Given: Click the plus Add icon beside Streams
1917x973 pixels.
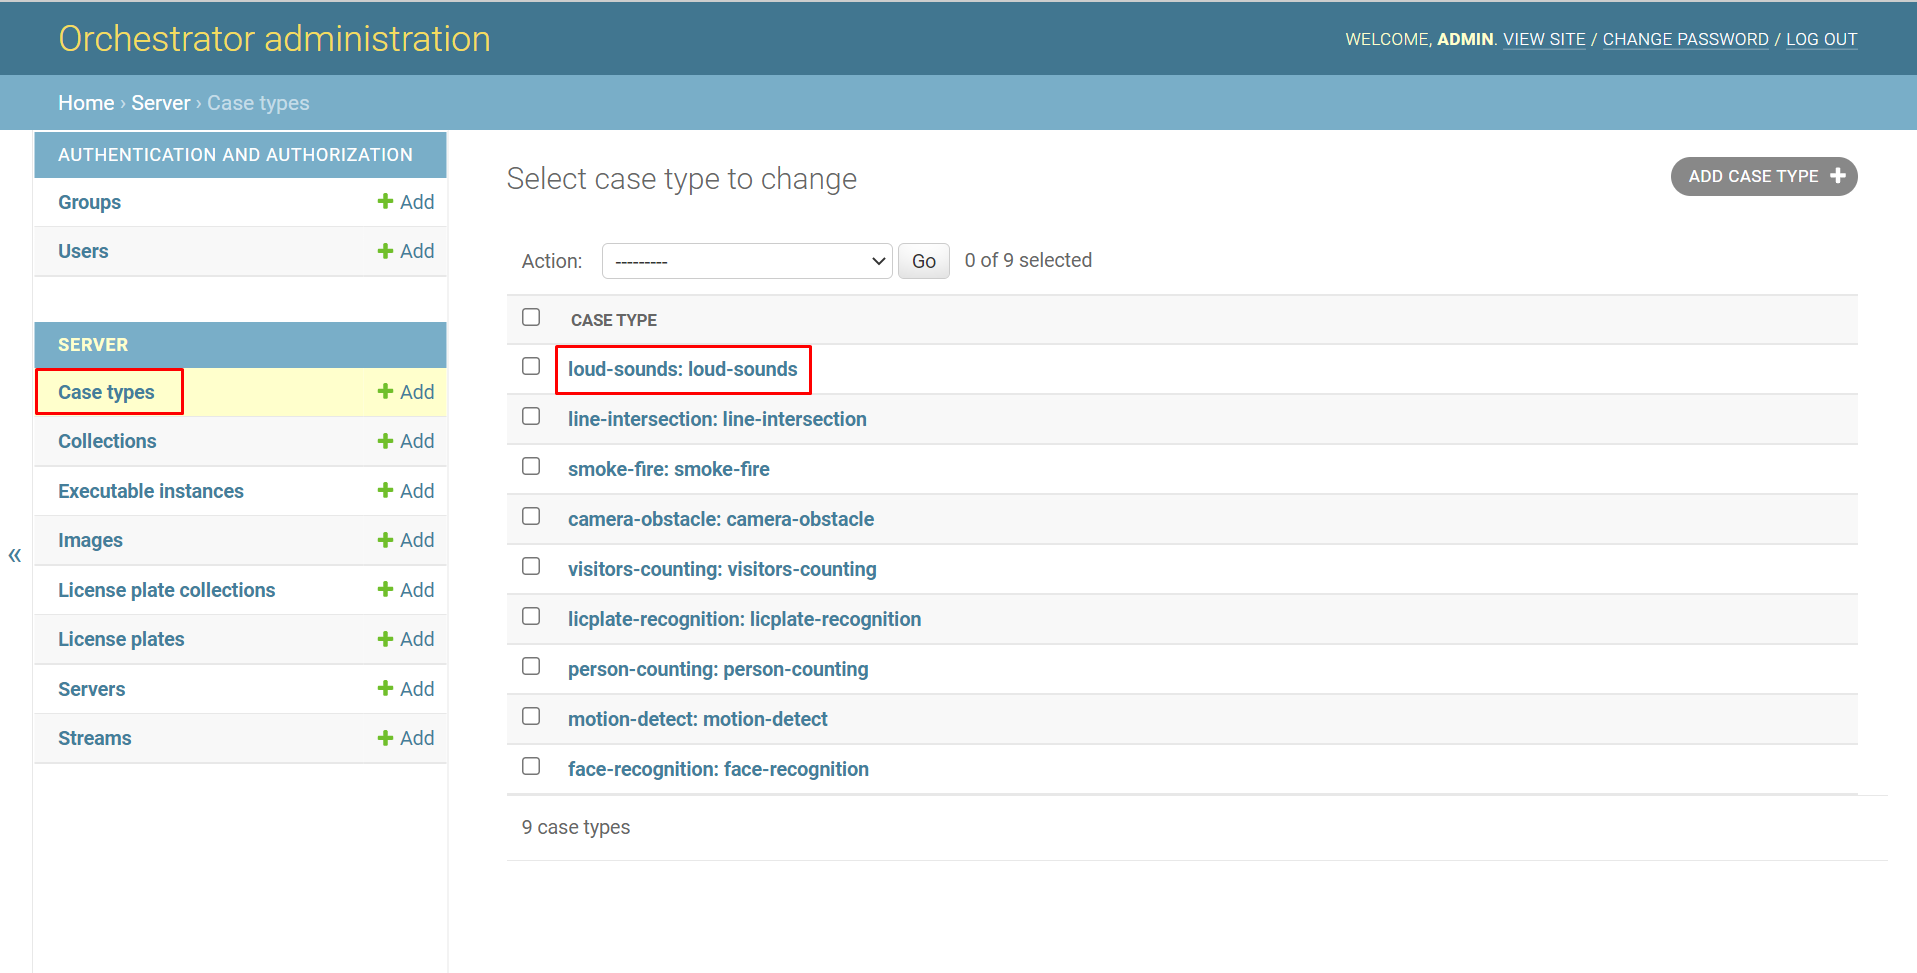Looking at the screenshot, I should 385,738.
